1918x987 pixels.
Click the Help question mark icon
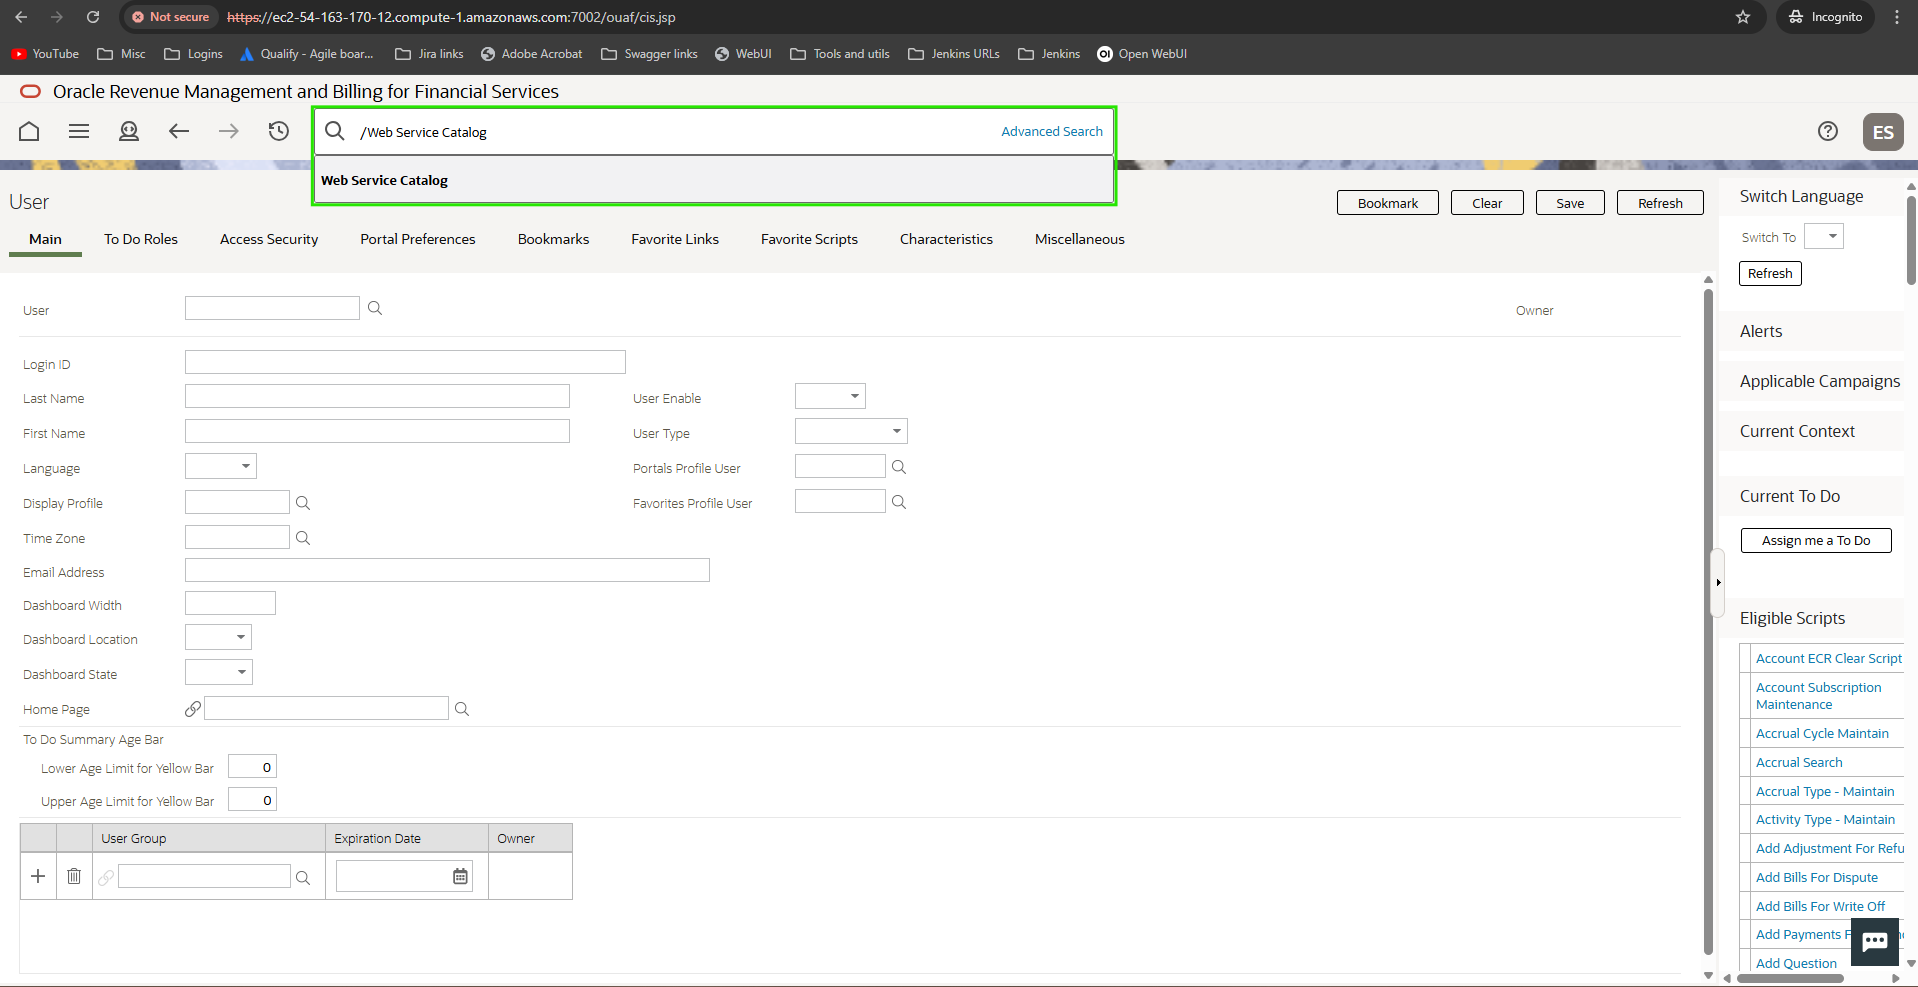(1827, 131)
